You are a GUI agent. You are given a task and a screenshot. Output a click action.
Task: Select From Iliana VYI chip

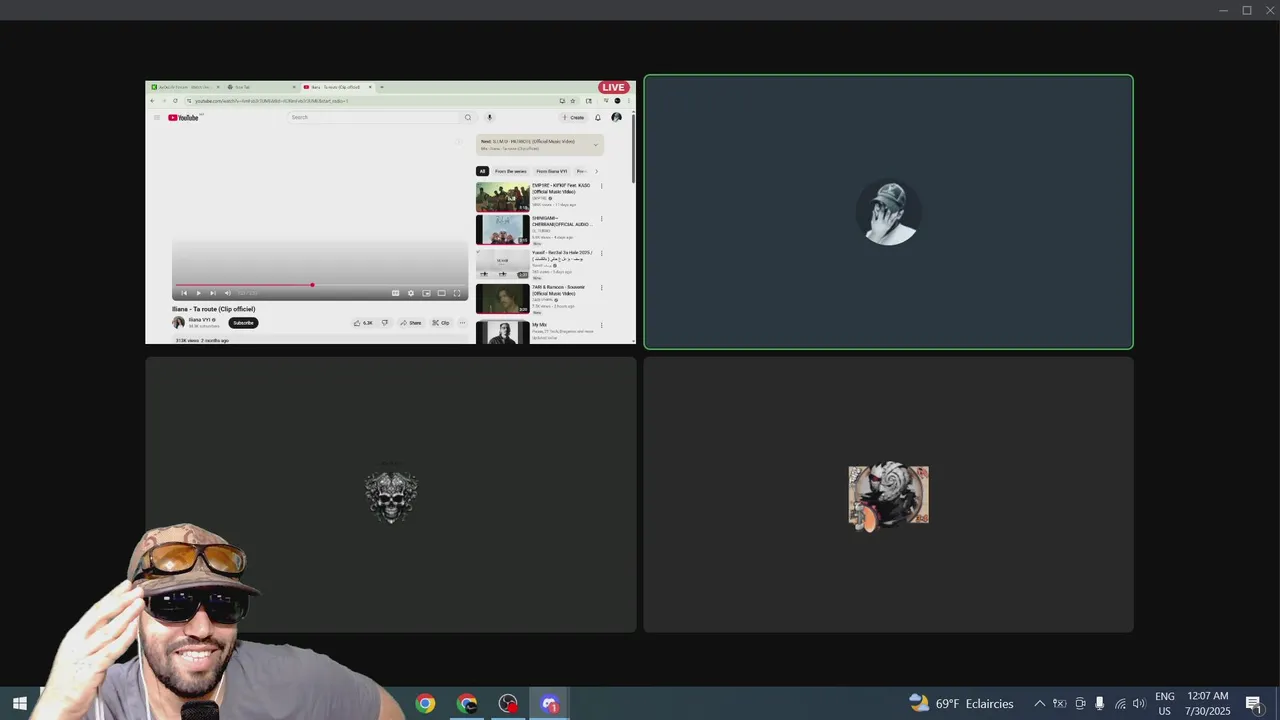551,171
